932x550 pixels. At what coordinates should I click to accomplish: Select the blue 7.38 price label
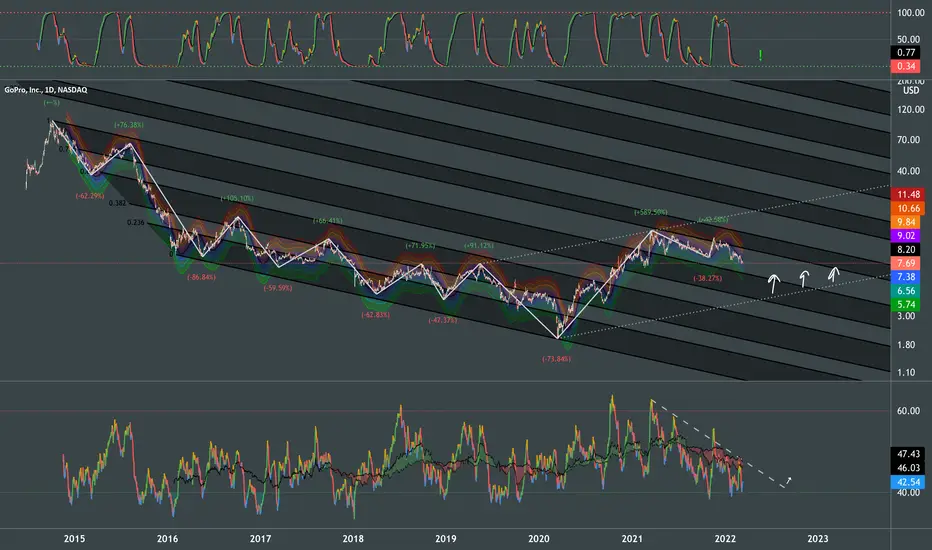point(906,276)
